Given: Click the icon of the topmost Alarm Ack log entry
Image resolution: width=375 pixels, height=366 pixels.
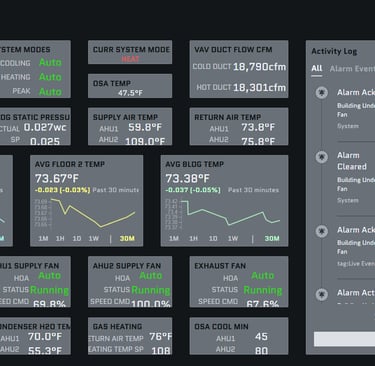Looking at the screenshot, I should click(322, 92).
